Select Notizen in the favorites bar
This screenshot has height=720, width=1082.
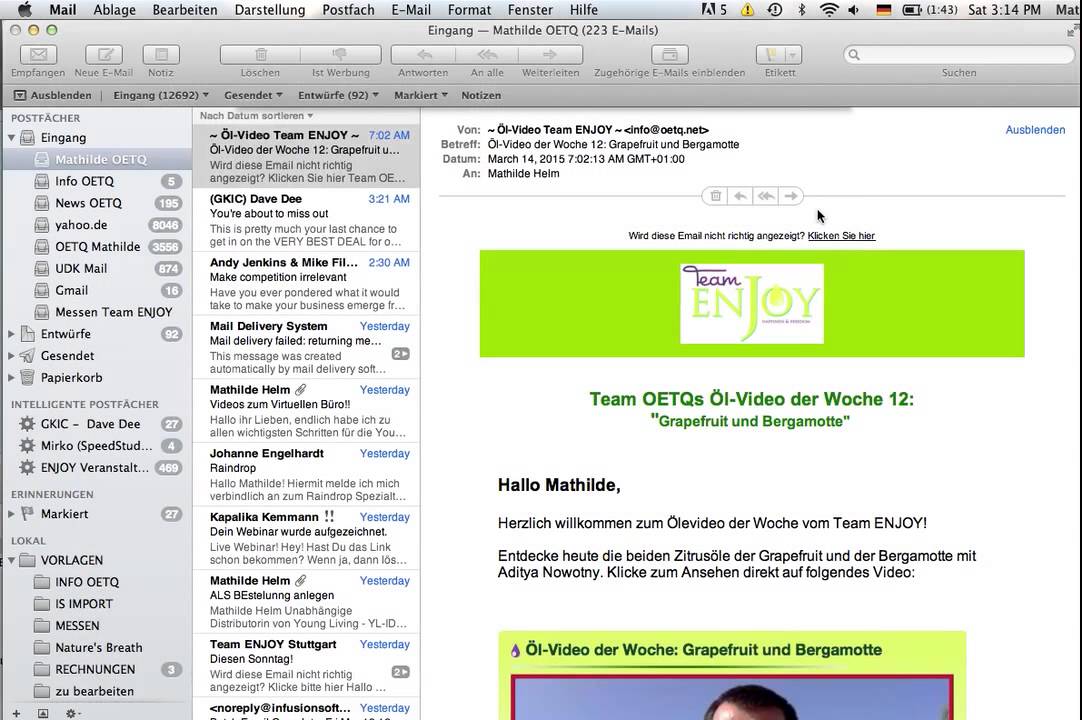tap(481, 95)
